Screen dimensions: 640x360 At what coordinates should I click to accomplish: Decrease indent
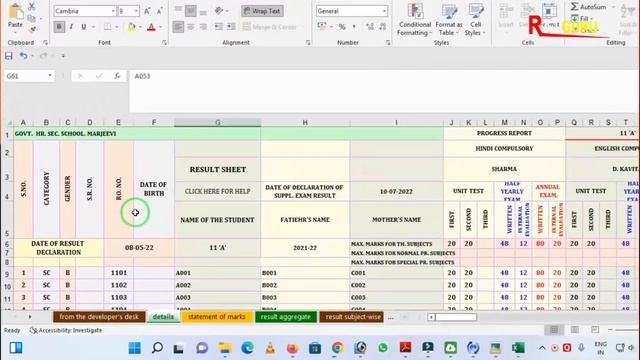[219, 27]
